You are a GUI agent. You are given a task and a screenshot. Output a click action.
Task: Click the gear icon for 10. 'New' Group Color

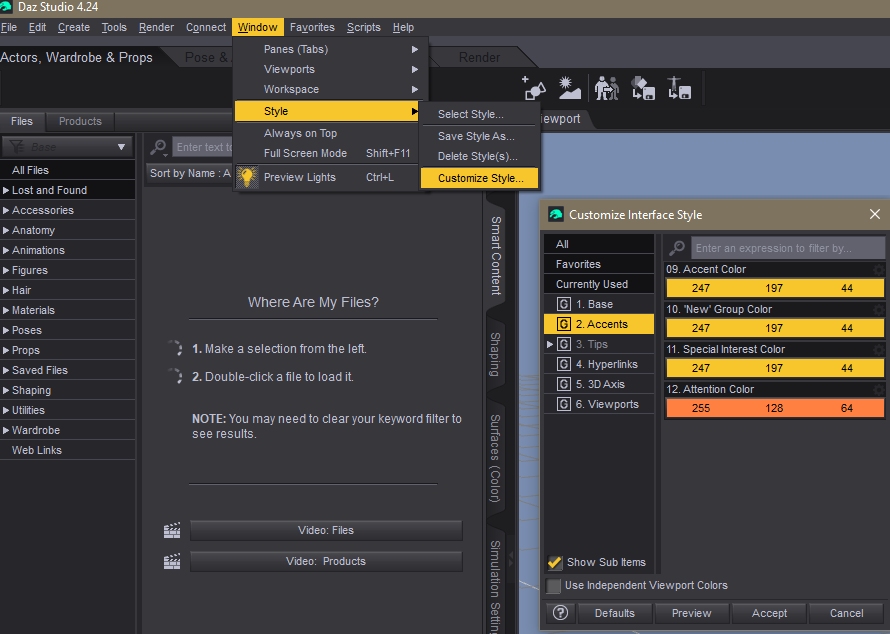pos(878,309)
